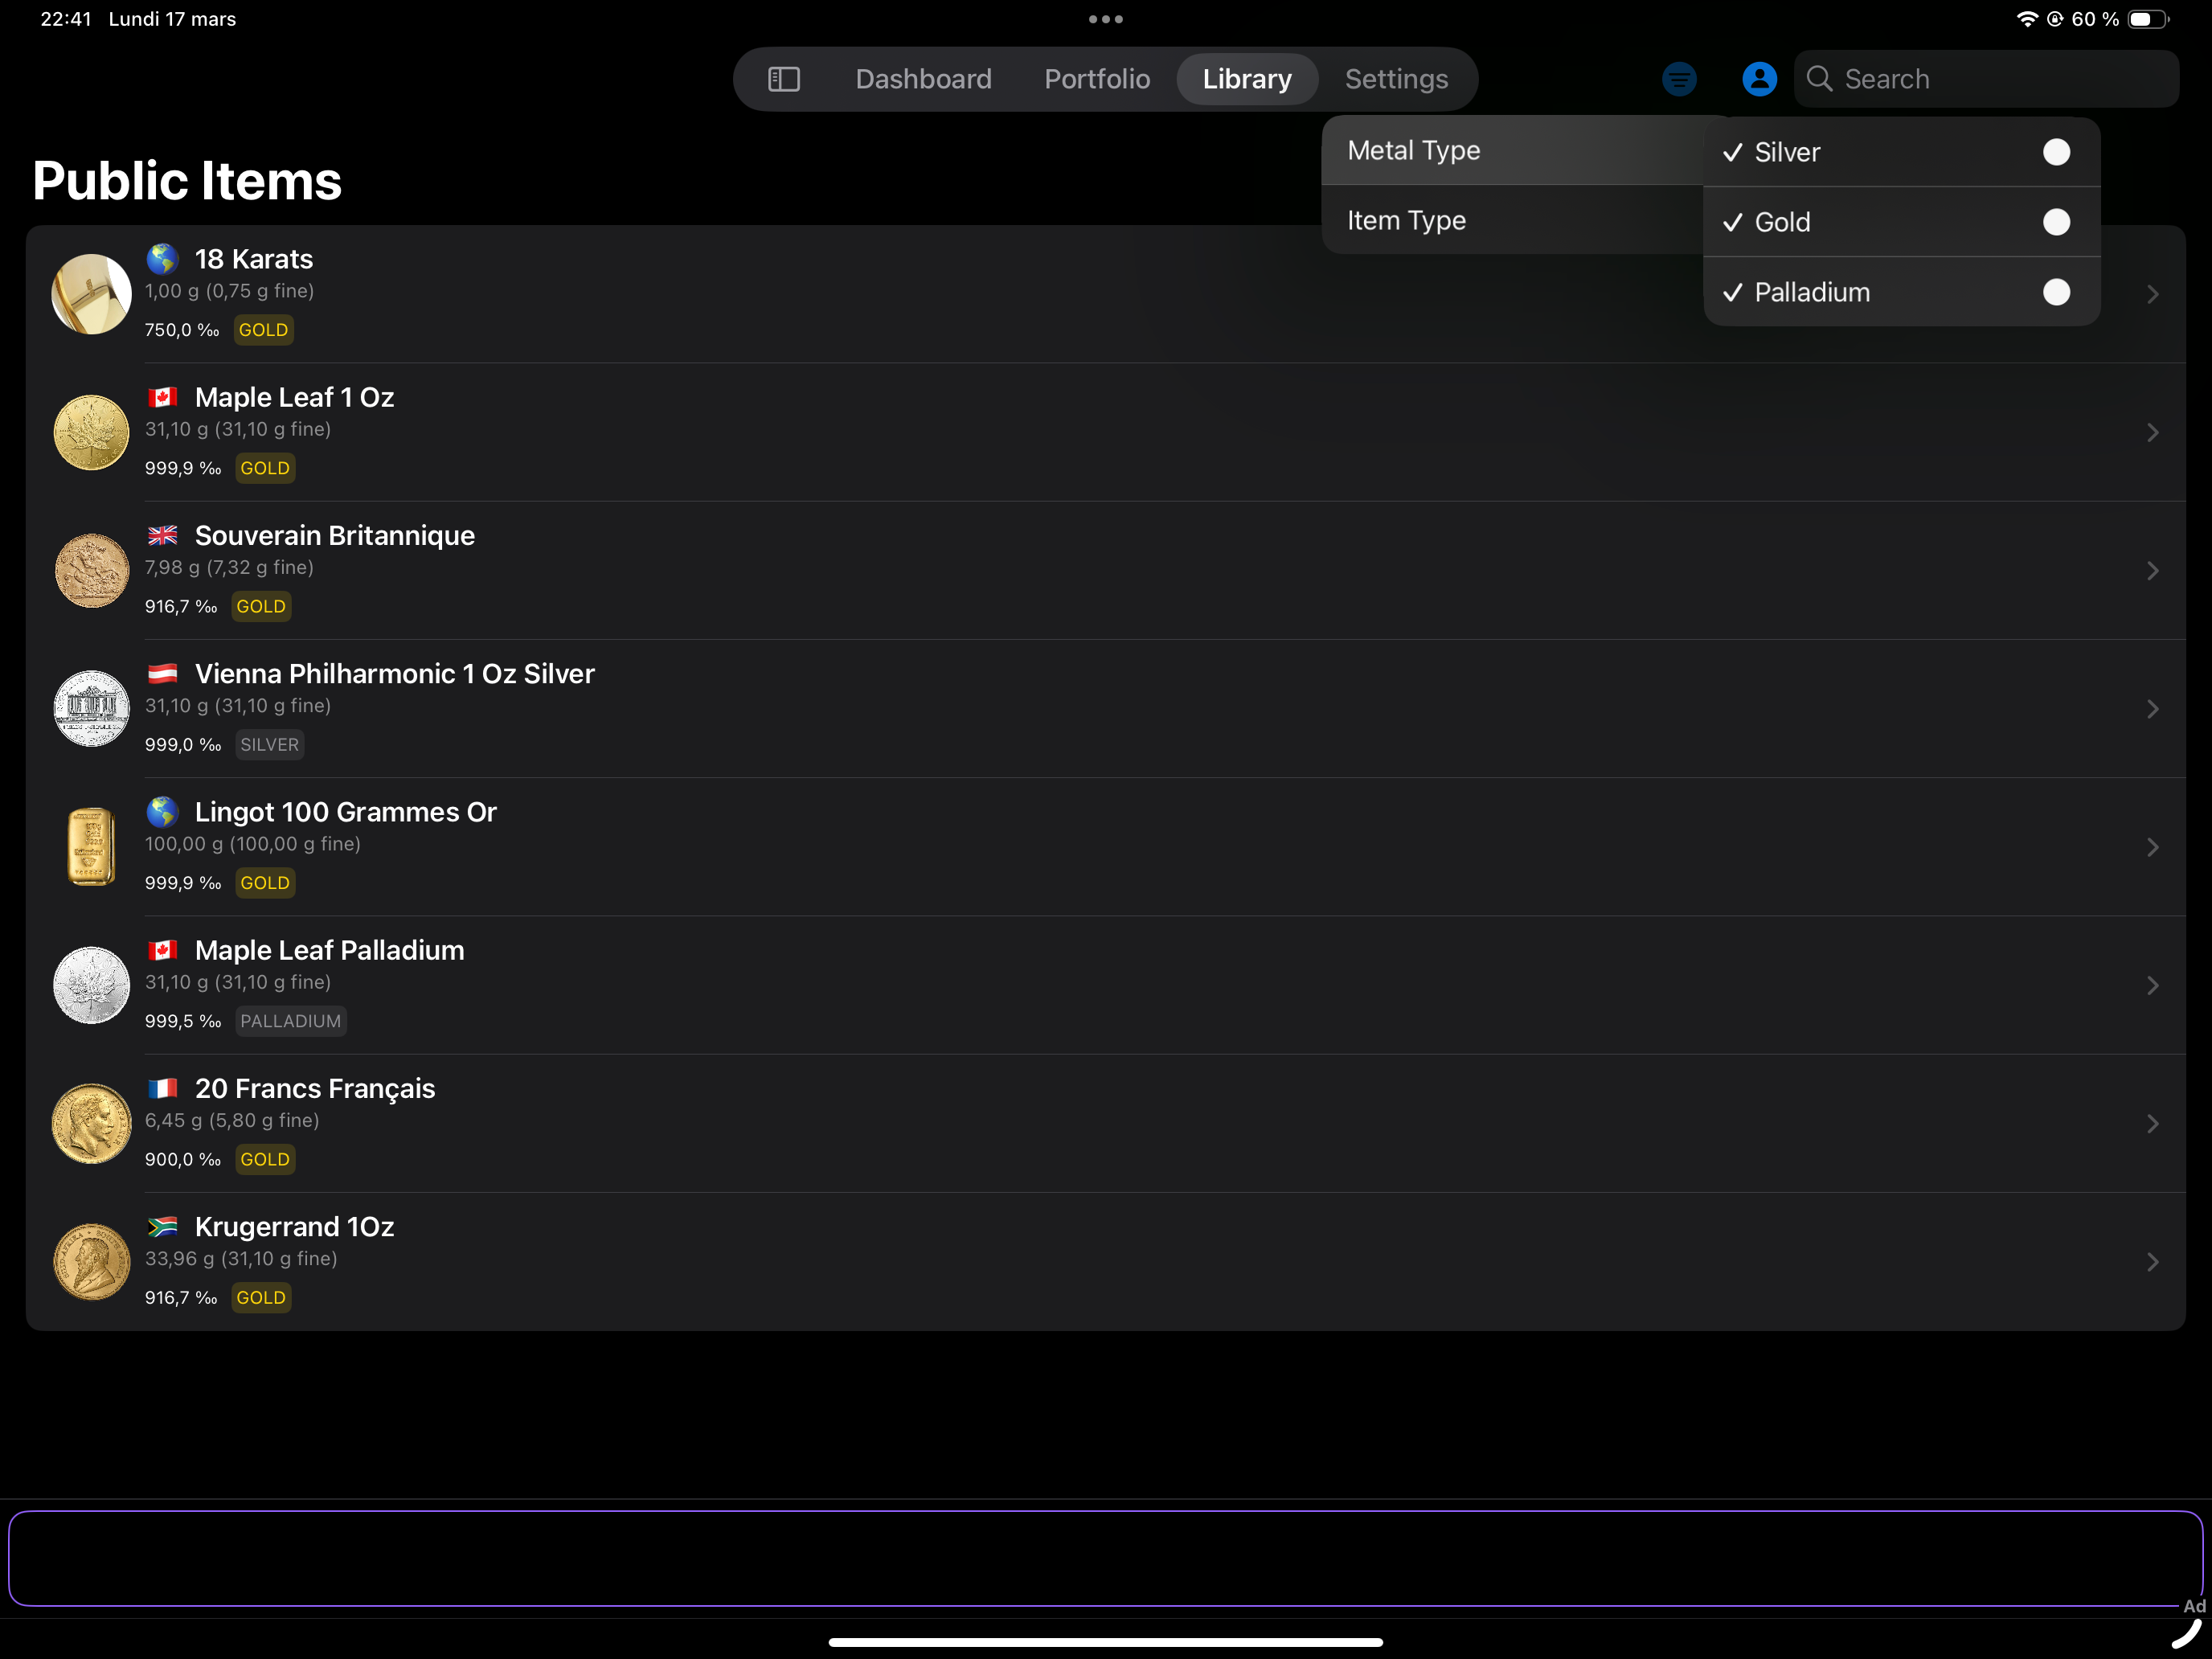Tap the gold bar thumbnail for Lingot
2212x1659 pixels.
(91, 847)
